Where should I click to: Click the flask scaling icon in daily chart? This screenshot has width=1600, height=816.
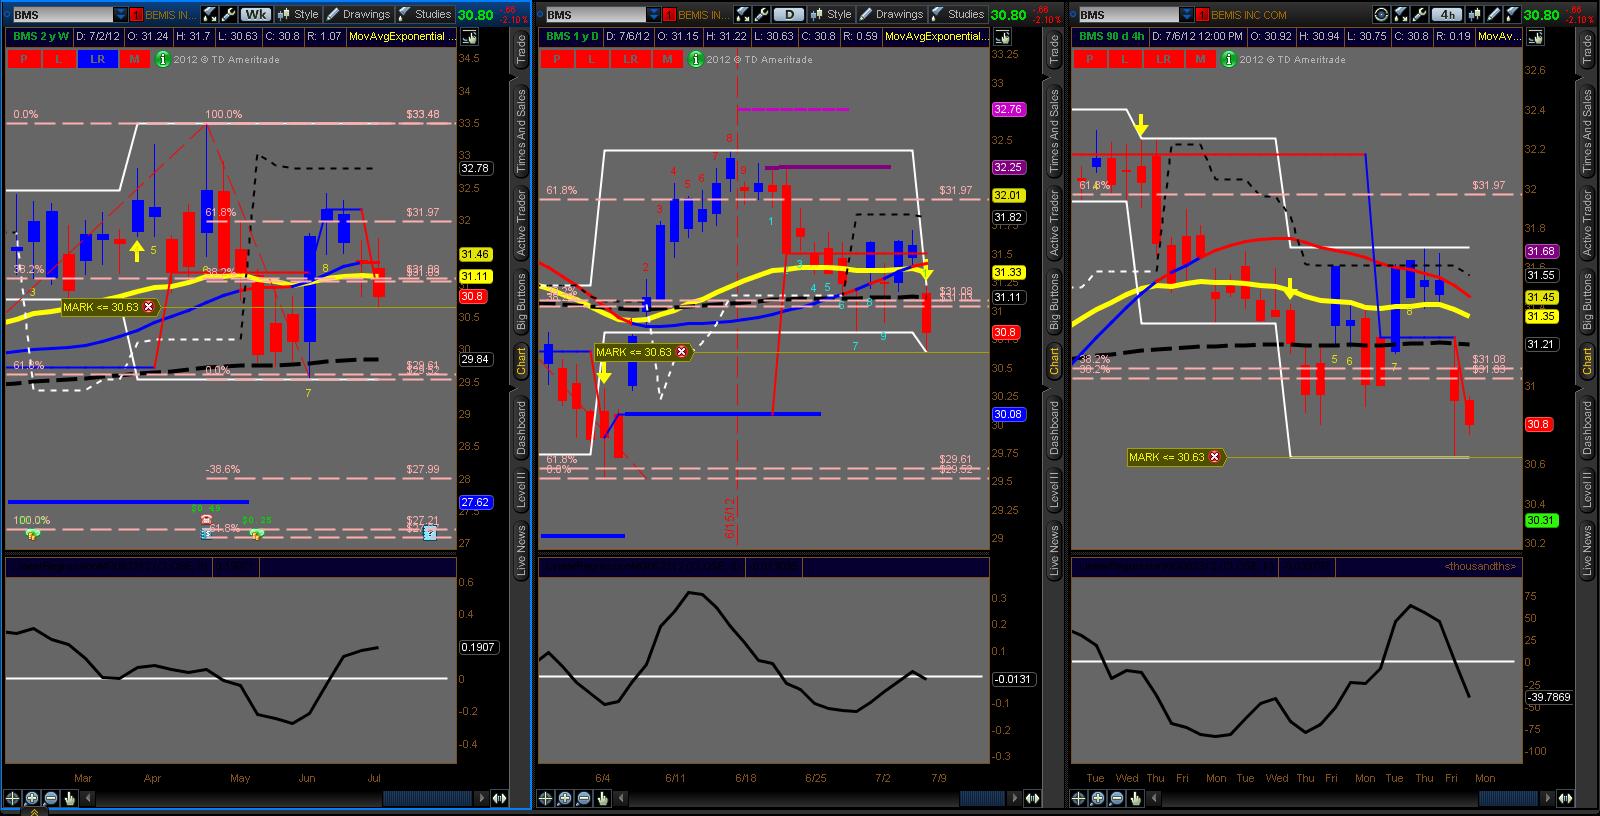[743, 14]
